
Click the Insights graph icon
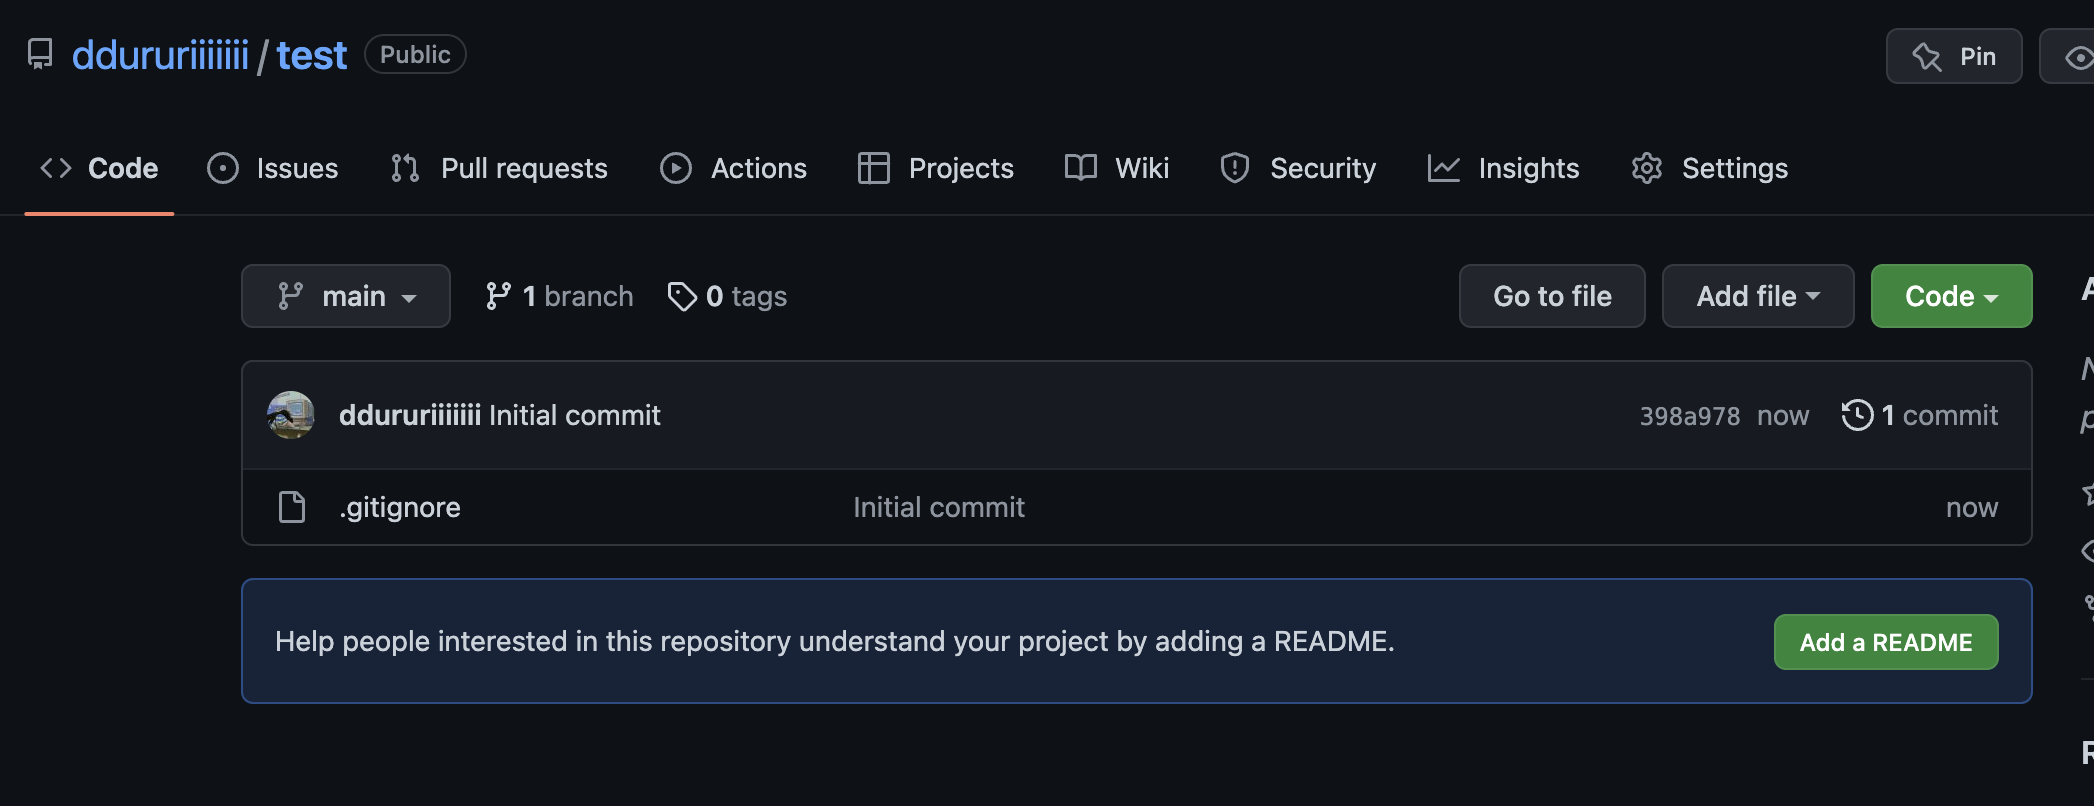pos(1444,168)
